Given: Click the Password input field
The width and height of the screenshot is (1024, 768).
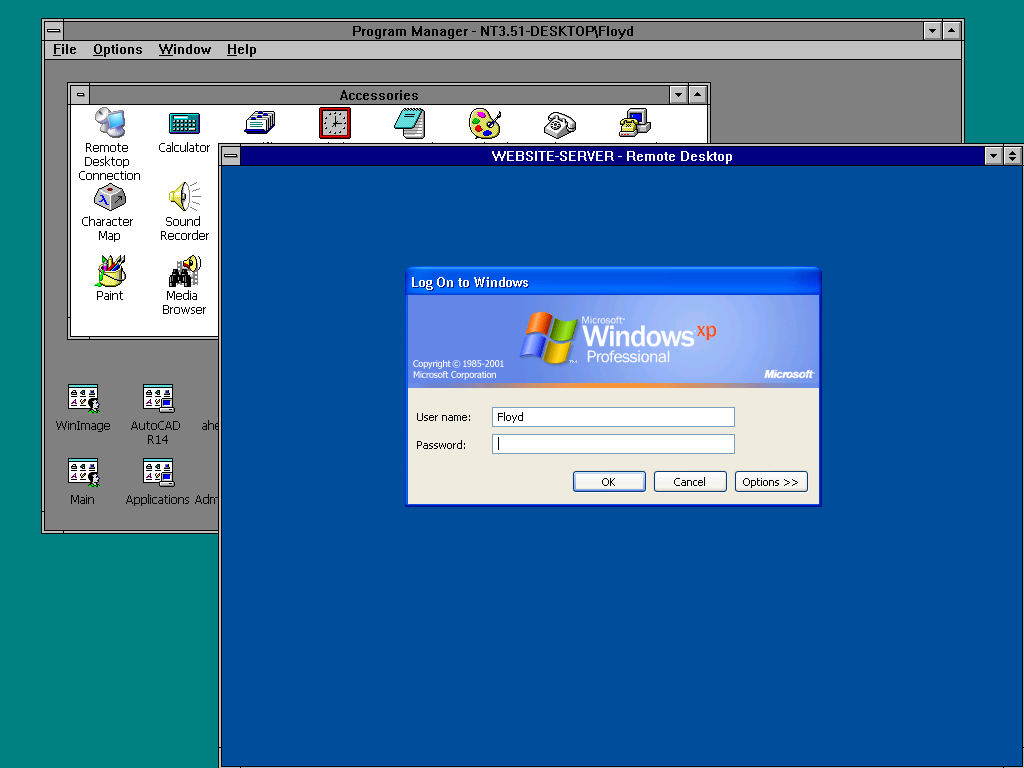Looking at the screenshot, I should [x=613, y=444].
